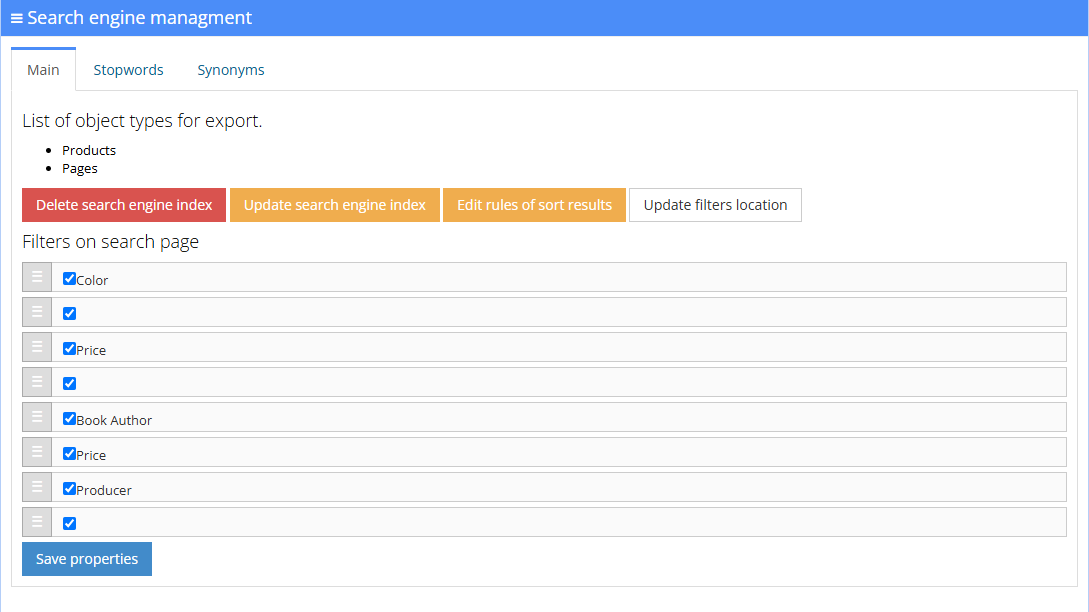This screenshot has width=1089, height=612.
Task: Open the hamburger menu beside Search engine managment
Action: click(x=17, y=19)
